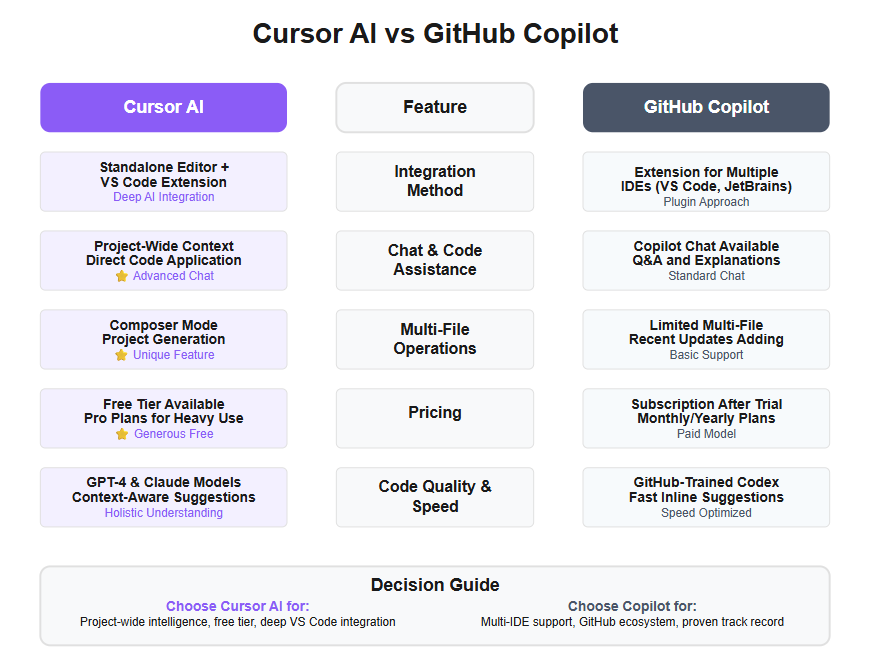Select the purple Cursor AI header

coord(164,107)
